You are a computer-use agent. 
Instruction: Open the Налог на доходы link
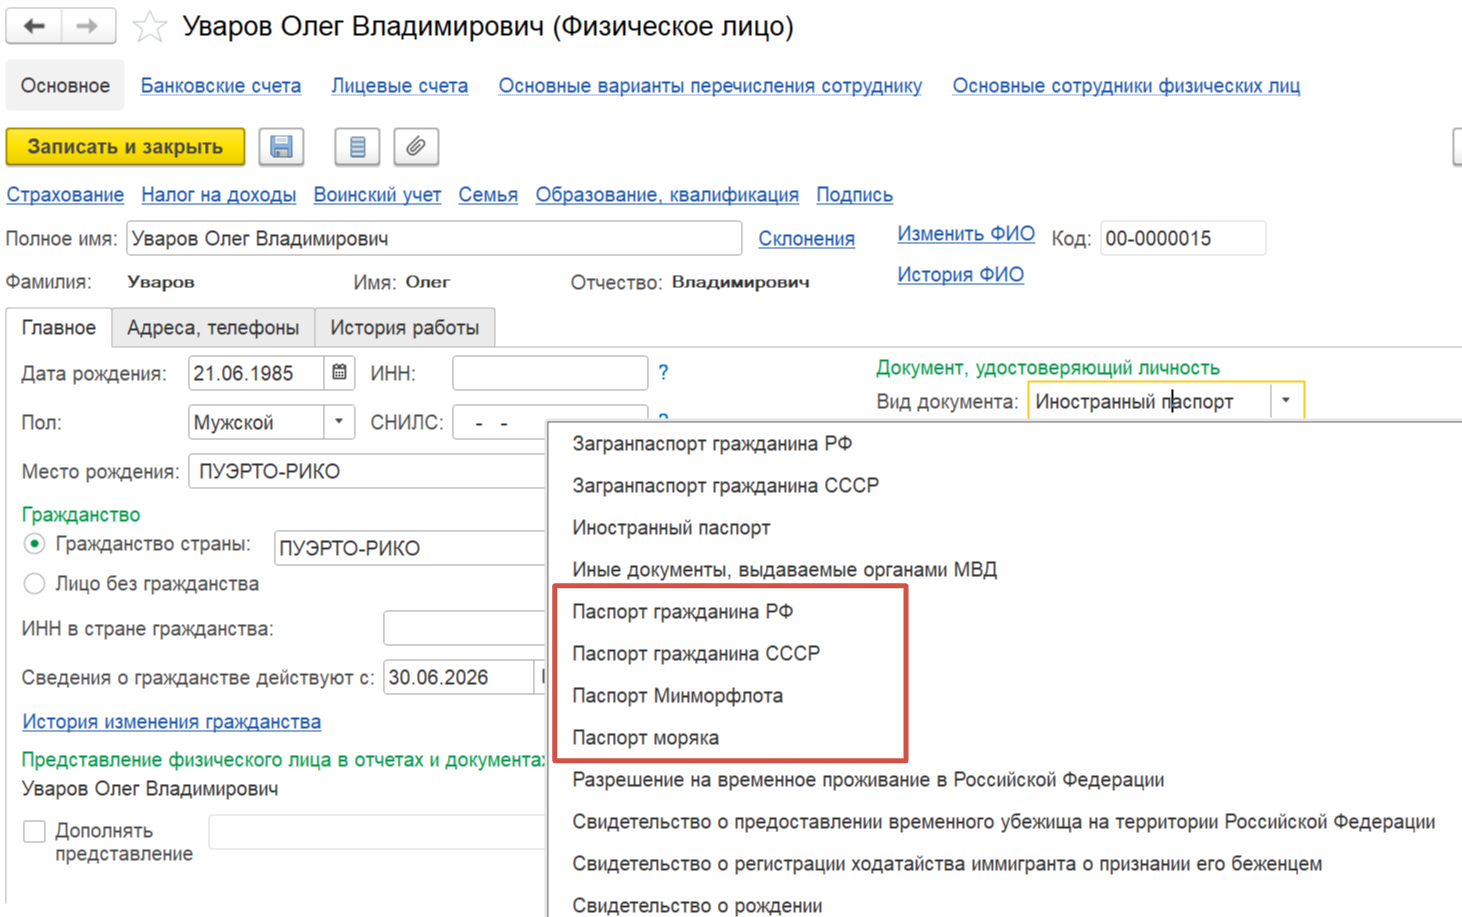pyautogui.click(x=219, y=195)
